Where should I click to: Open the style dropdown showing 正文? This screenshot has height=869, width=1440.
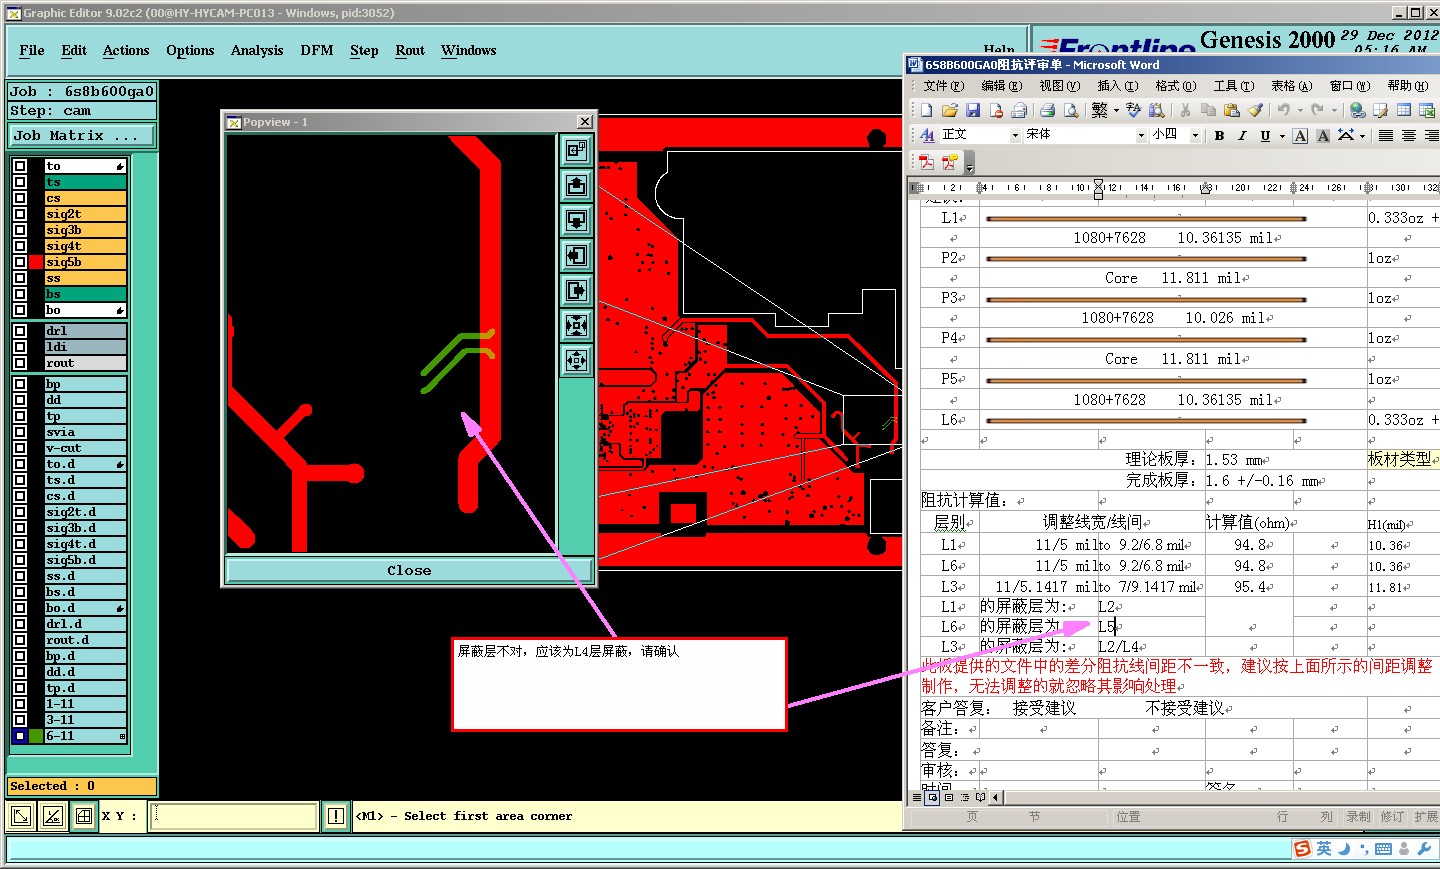coord(1015,135)
